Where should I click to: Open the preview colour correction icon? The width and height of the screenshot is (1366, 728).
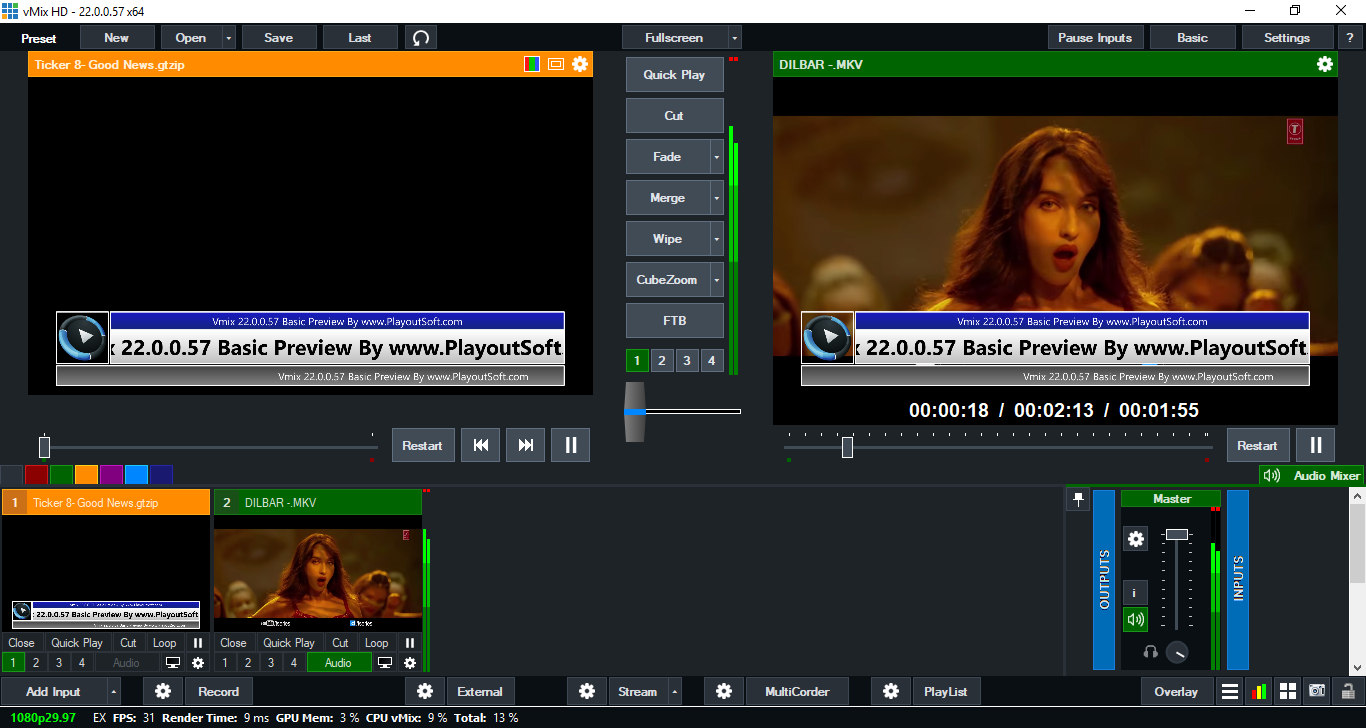coord(532,64)
